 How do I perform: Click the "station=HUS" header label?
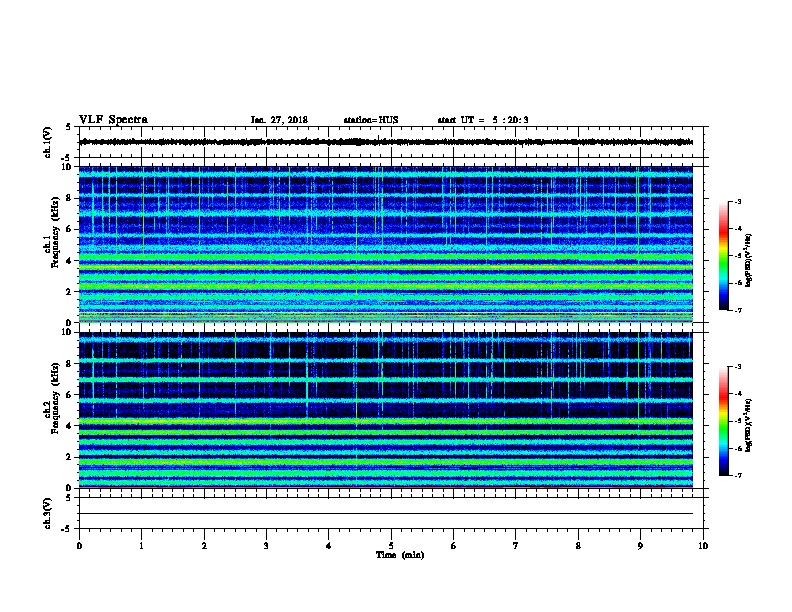click(371, 120)
